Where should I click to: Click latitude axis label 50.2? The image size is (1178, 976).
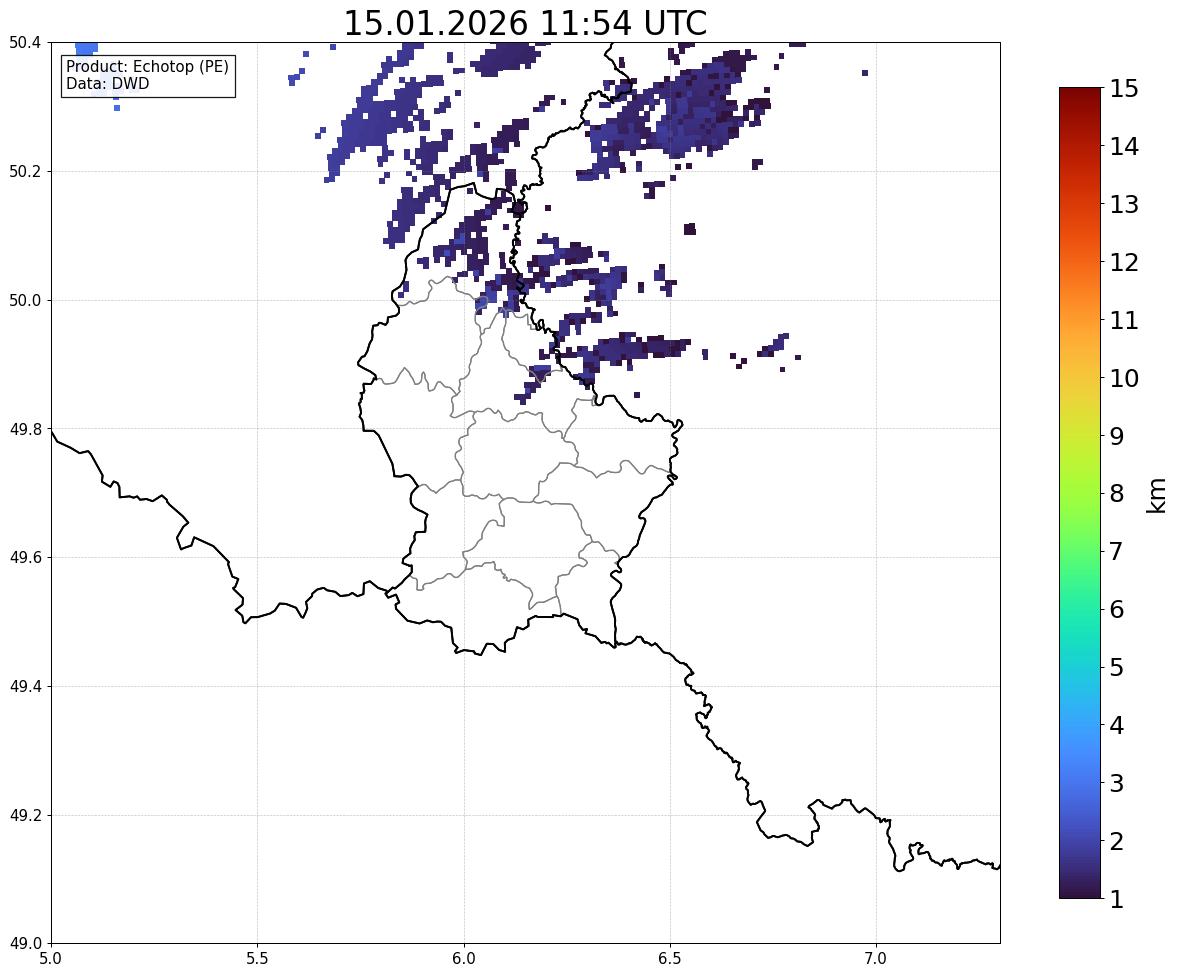25,171
